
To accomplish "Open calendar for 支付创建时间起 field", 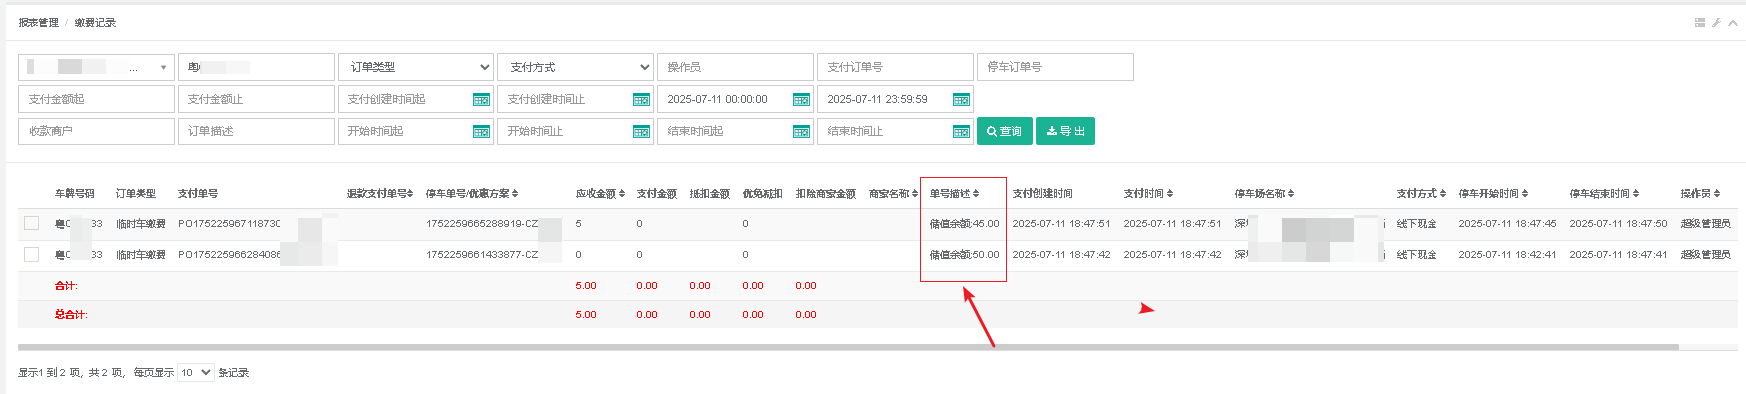I will click(481, 99).
